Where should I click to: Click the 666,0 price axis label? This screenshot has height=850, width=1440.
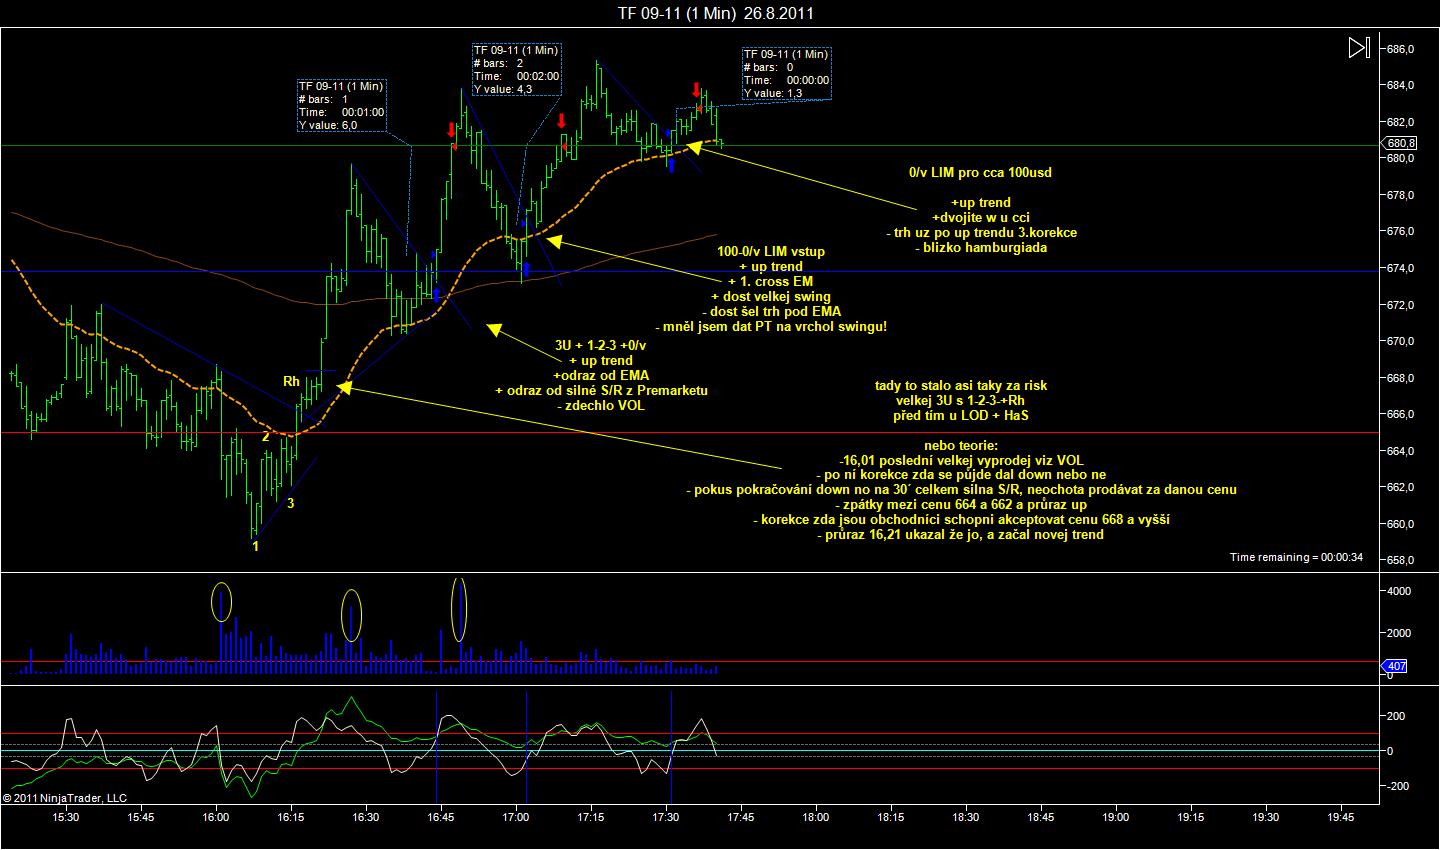click(x=1399, y=414)
